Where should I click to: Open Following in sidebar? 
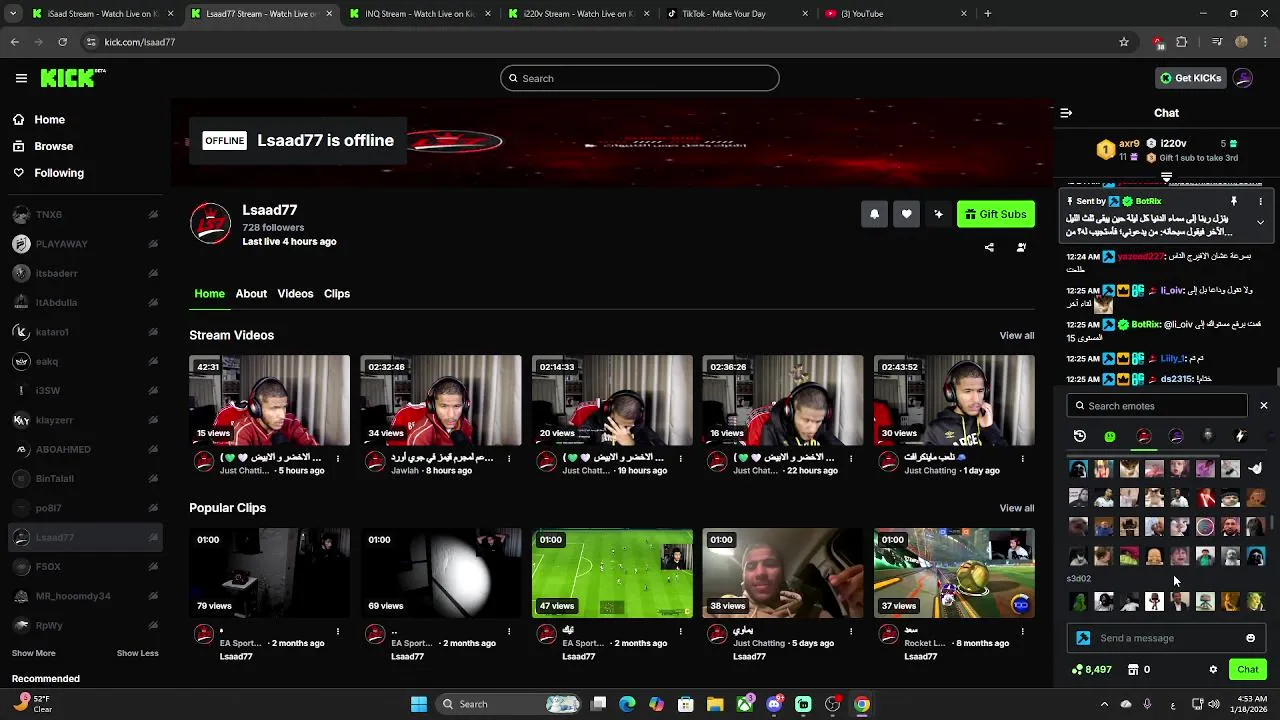pos(85,173)
